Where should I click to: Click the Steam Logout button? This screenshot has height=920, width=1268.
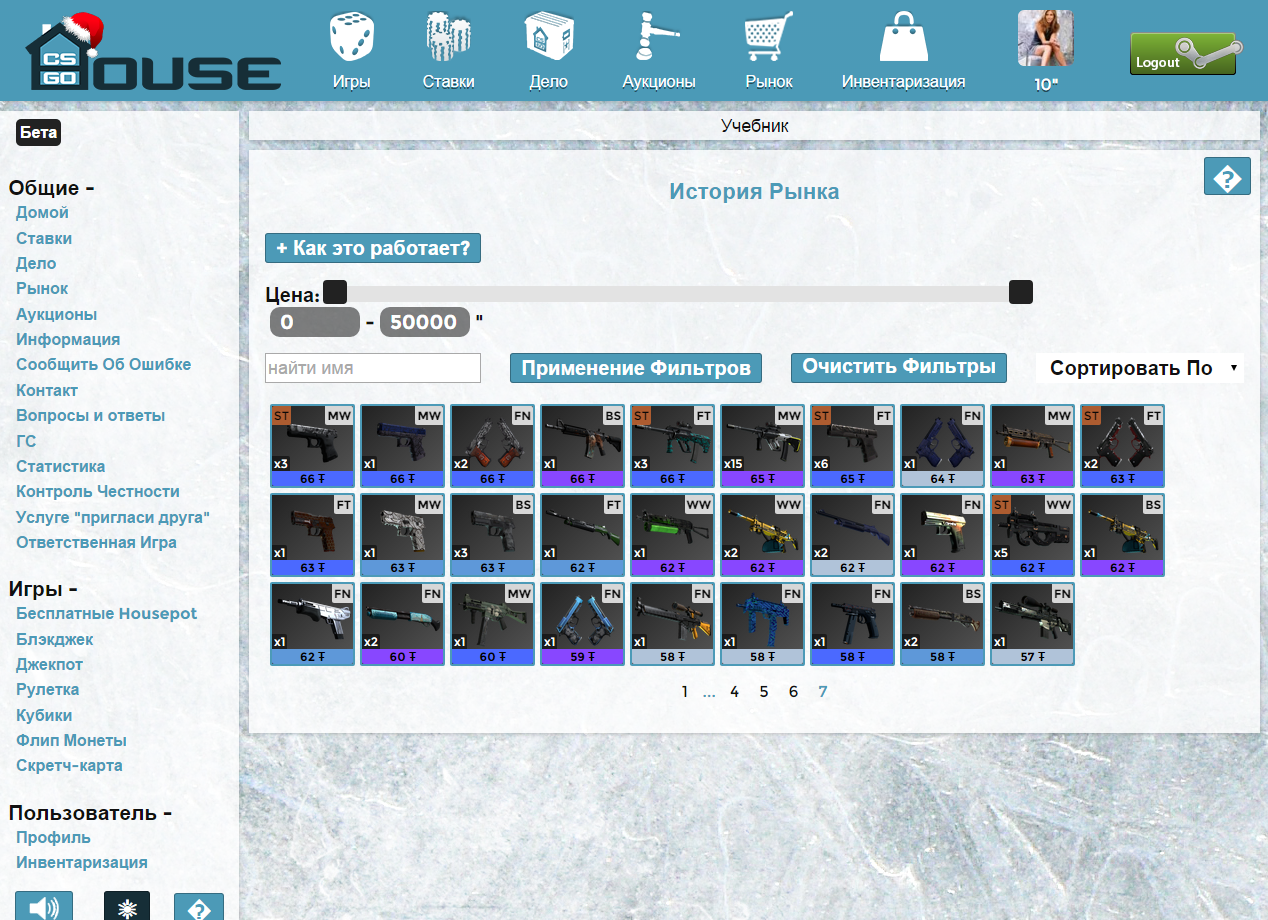tap(1186, 55)
